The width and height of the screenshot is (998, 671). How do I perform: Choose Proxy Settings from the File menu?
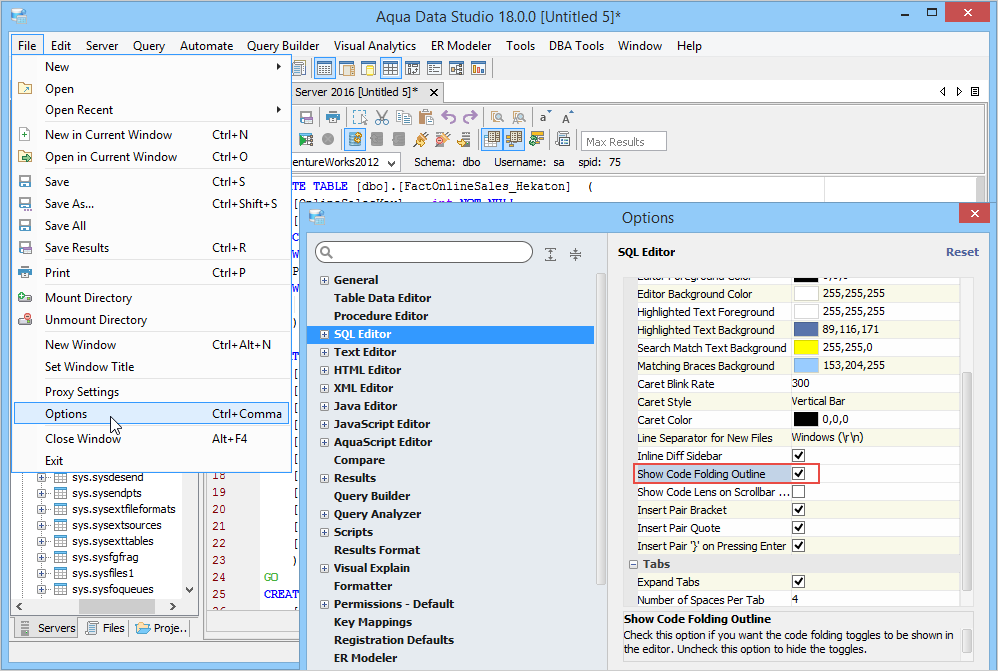(82, 392)
